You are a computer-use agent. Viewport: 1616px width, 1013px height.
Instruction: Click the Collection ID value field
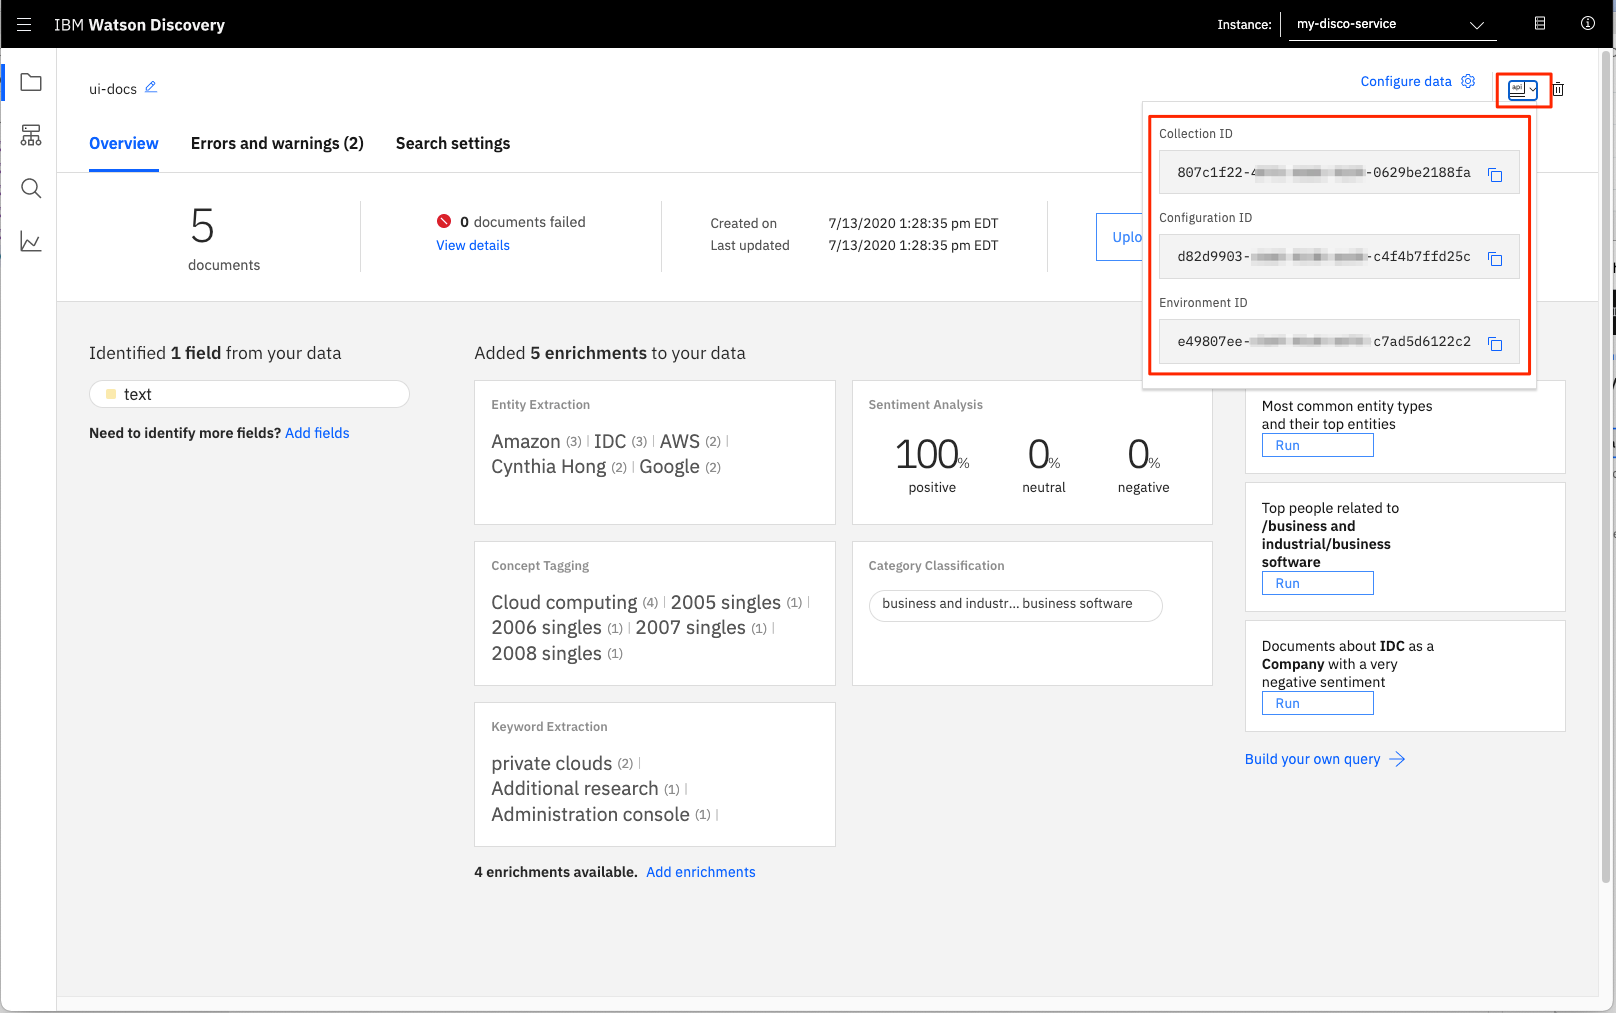point(1339,172)
